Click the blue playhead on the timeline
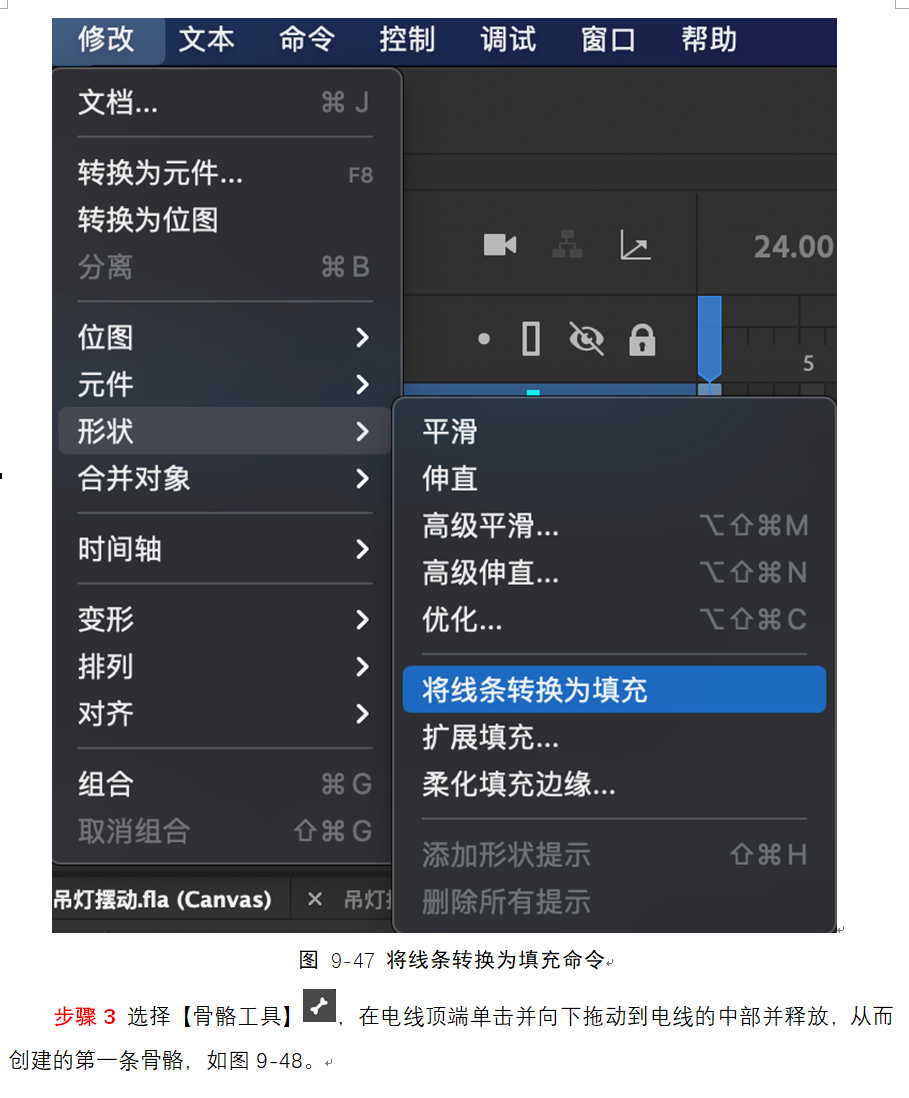The width and height of the screenshot is (909, 1098). pyautogui.click(x=709, y=338)
